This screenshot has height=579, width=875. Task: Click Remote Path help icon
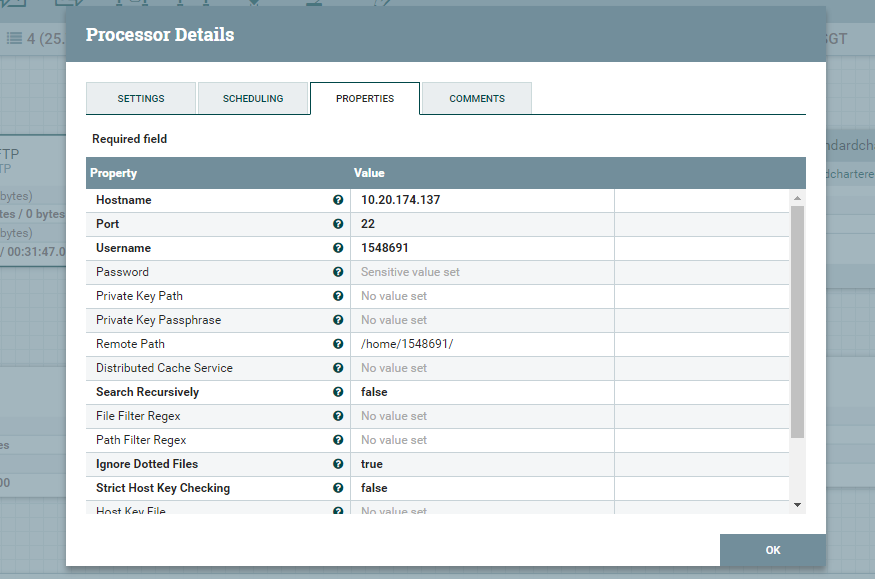point(338,344)
